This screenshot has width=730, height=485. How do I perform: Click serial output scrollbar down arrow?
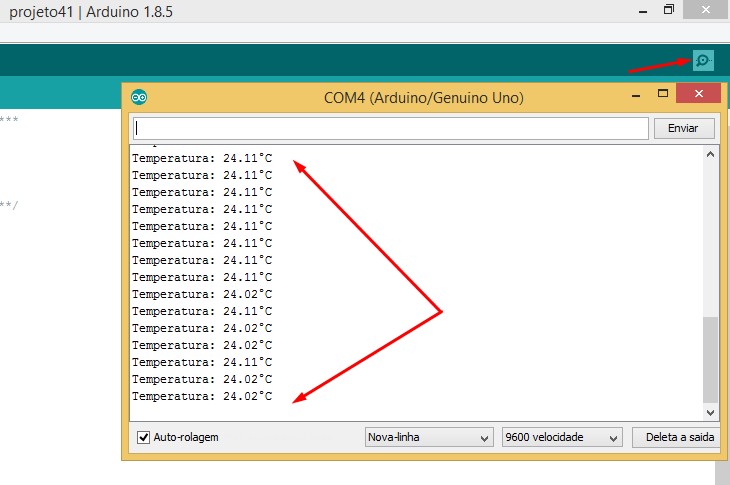point(711,411)
